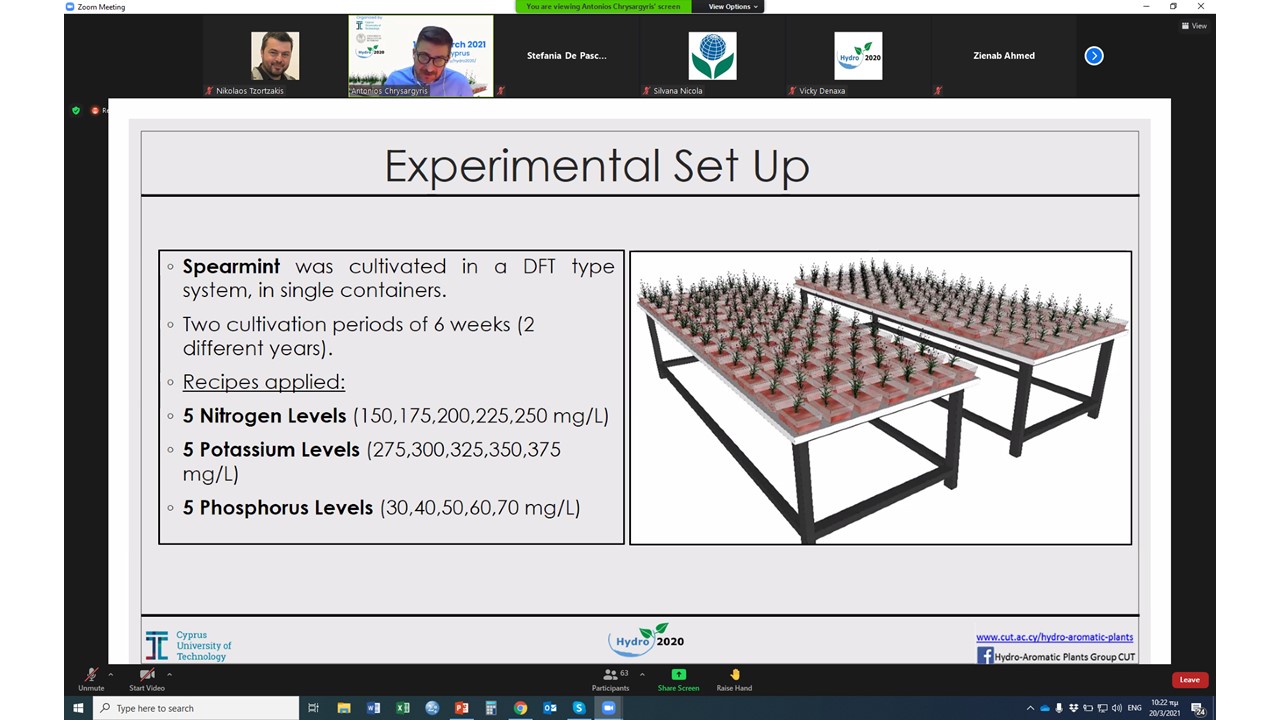
Task: Show next participants with blue arrow
Action: click(1094, 56)
